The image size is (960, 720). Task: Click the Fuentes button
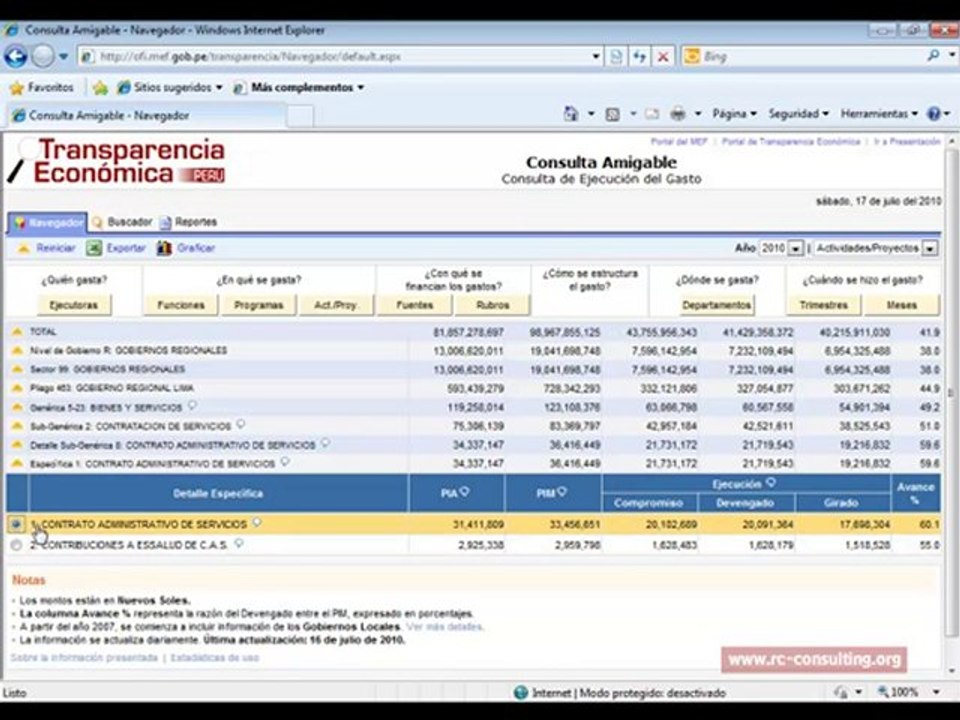pos(414,305)
